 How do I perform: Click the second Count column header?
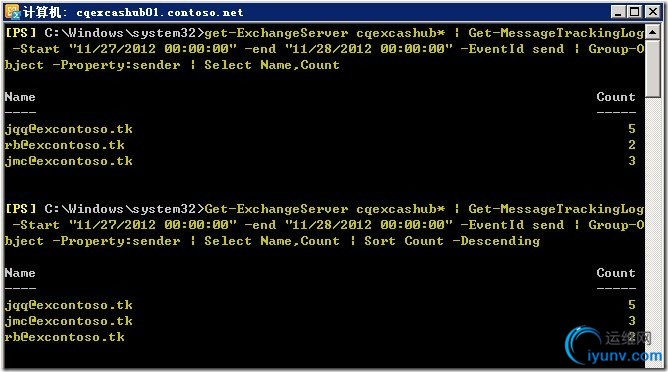(x=616, y=273)
